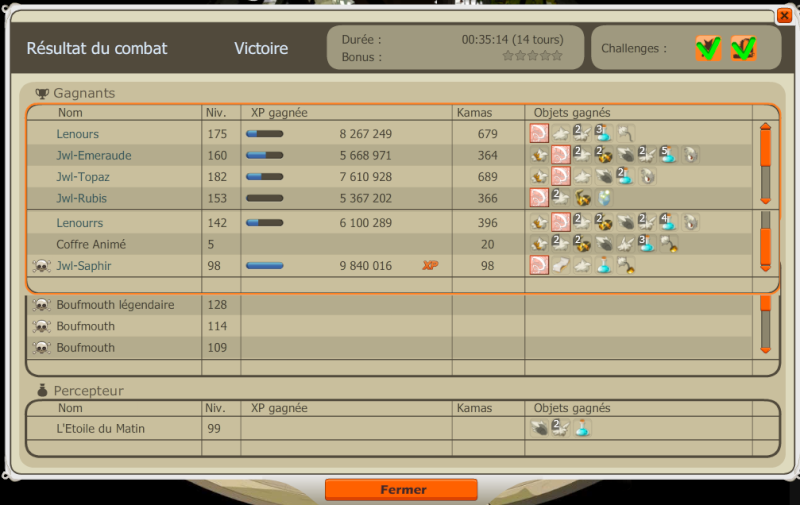Select the grey tail item in Lenours' loot
This screenshot has width=800, height=505.
[x=626, y=134]
